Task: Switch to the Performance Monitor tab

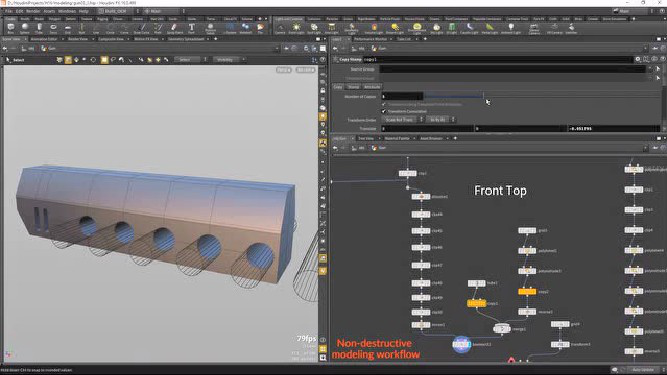Action: 370,39
